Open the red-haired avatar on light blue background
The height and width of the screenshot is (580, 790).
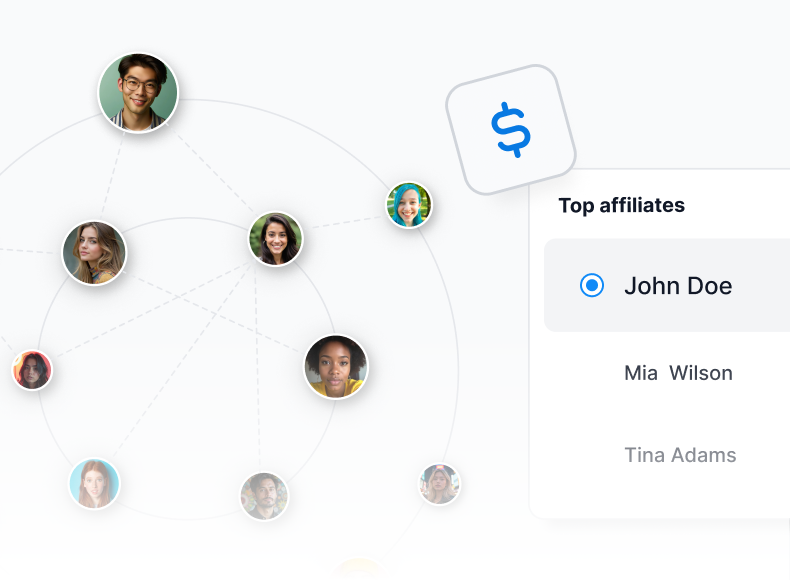(94, 484)
